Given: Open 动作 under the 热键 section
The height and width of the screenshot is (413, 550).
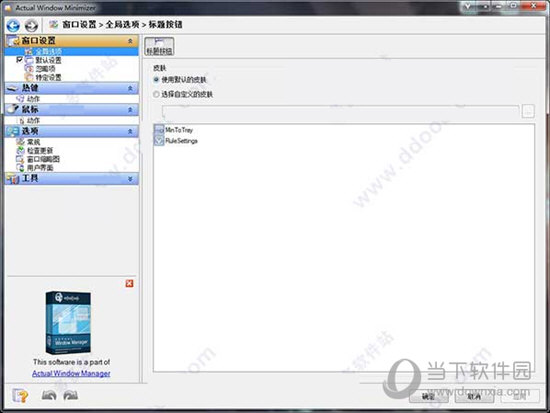Looking at the screenshot, I should pyautogui.click(x=33, y=99).
